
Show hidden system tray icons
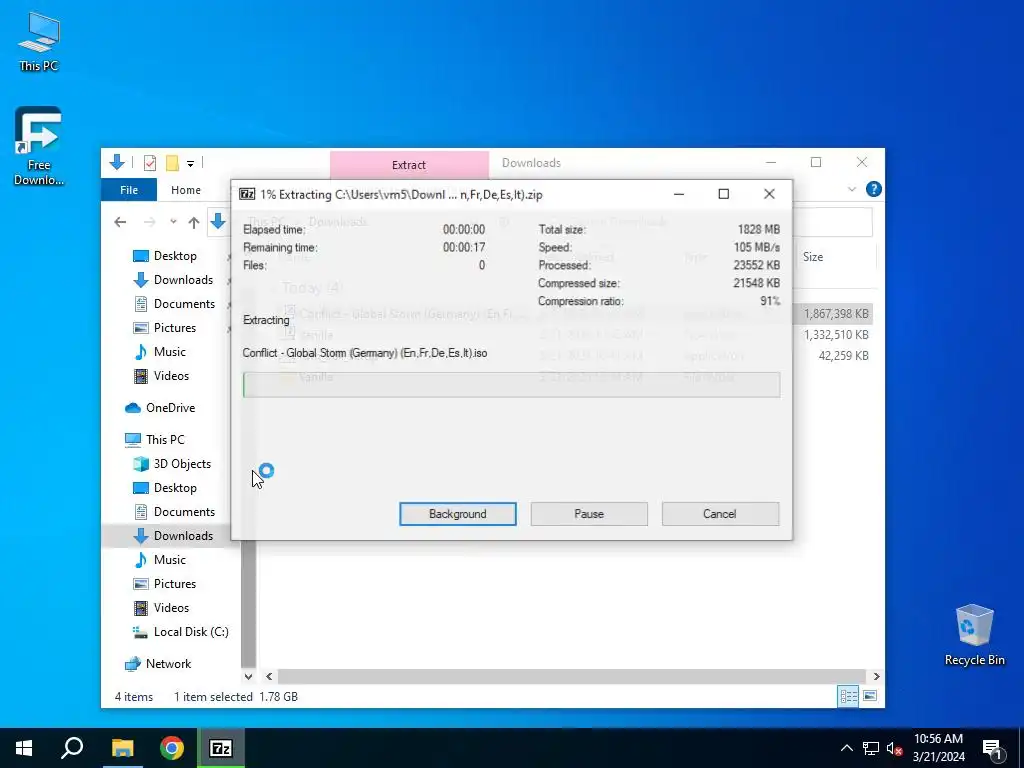(x=846, y=748)
